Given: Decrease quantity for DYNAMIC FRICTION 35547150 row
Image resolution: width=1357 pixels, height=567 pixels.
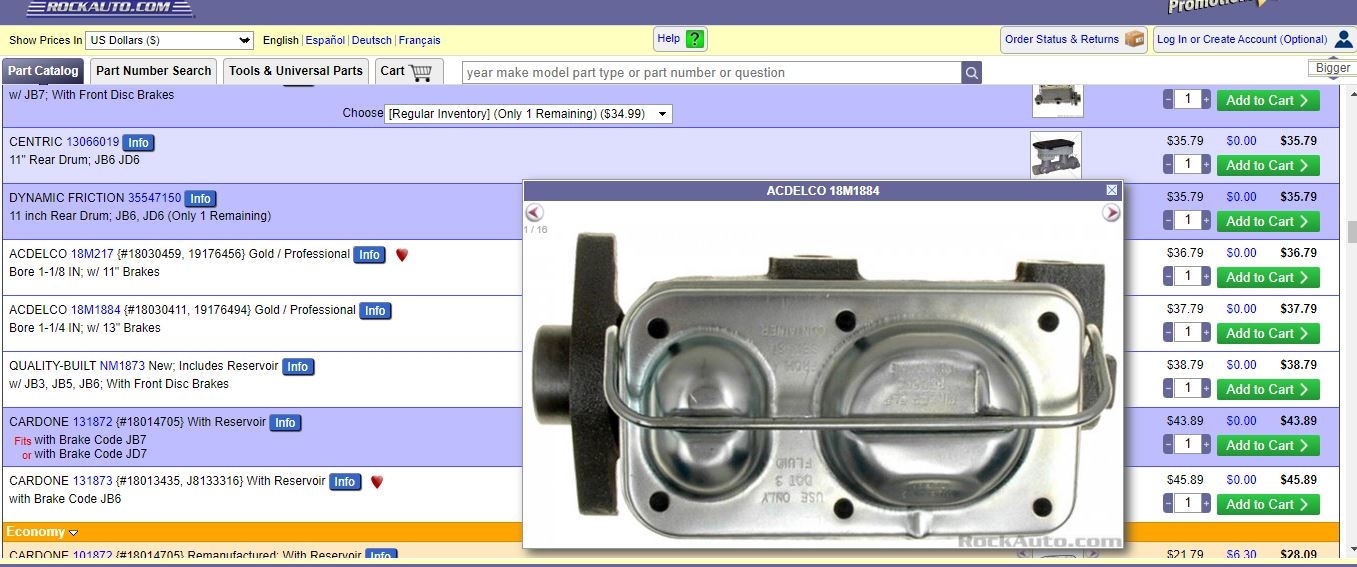Looking at the screenshot, I should click(x=1168, y=220).
